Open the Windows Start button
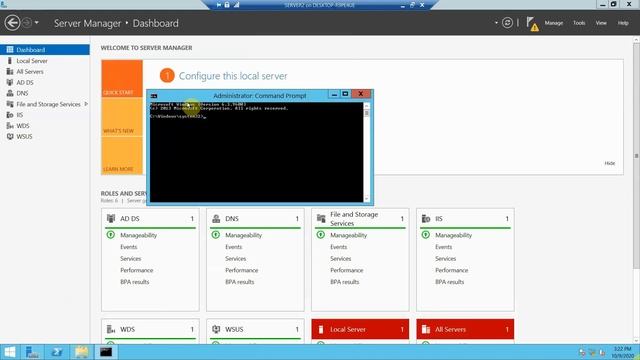640x360 pixels. [x=10, y=352]
